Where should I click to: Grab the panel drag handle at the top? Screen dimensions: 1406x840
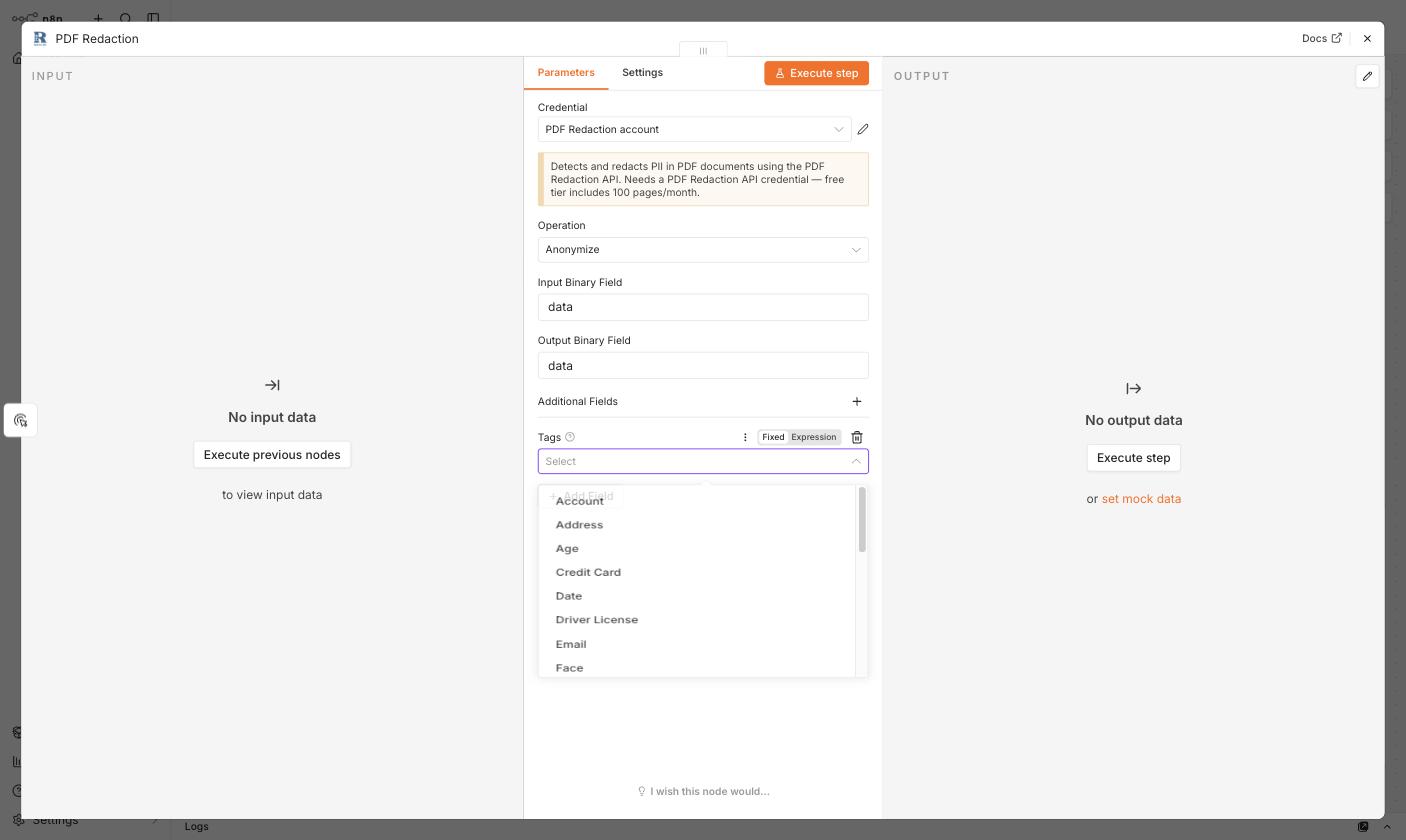coord(703,50)
